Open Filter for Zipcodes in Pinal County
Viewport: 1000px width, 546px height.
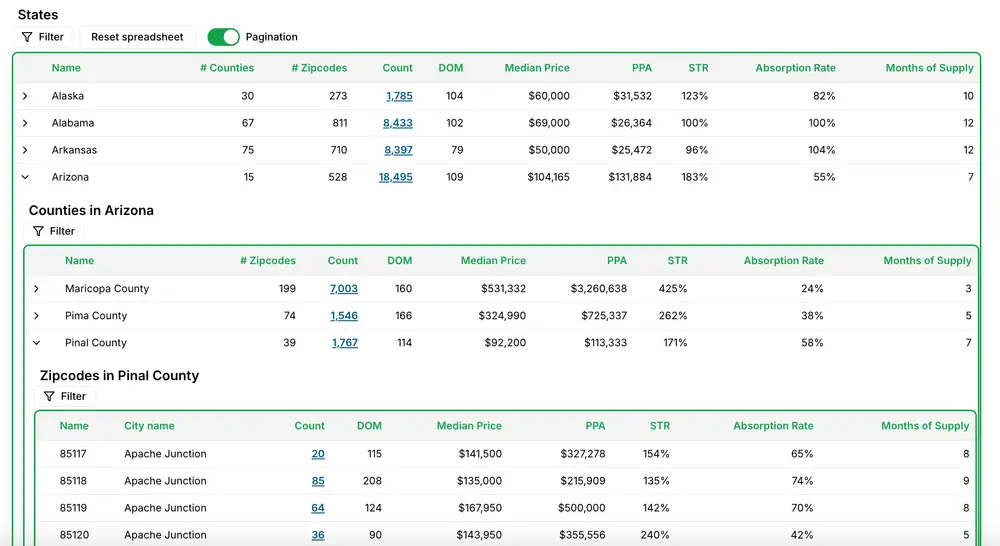[64, 396]
